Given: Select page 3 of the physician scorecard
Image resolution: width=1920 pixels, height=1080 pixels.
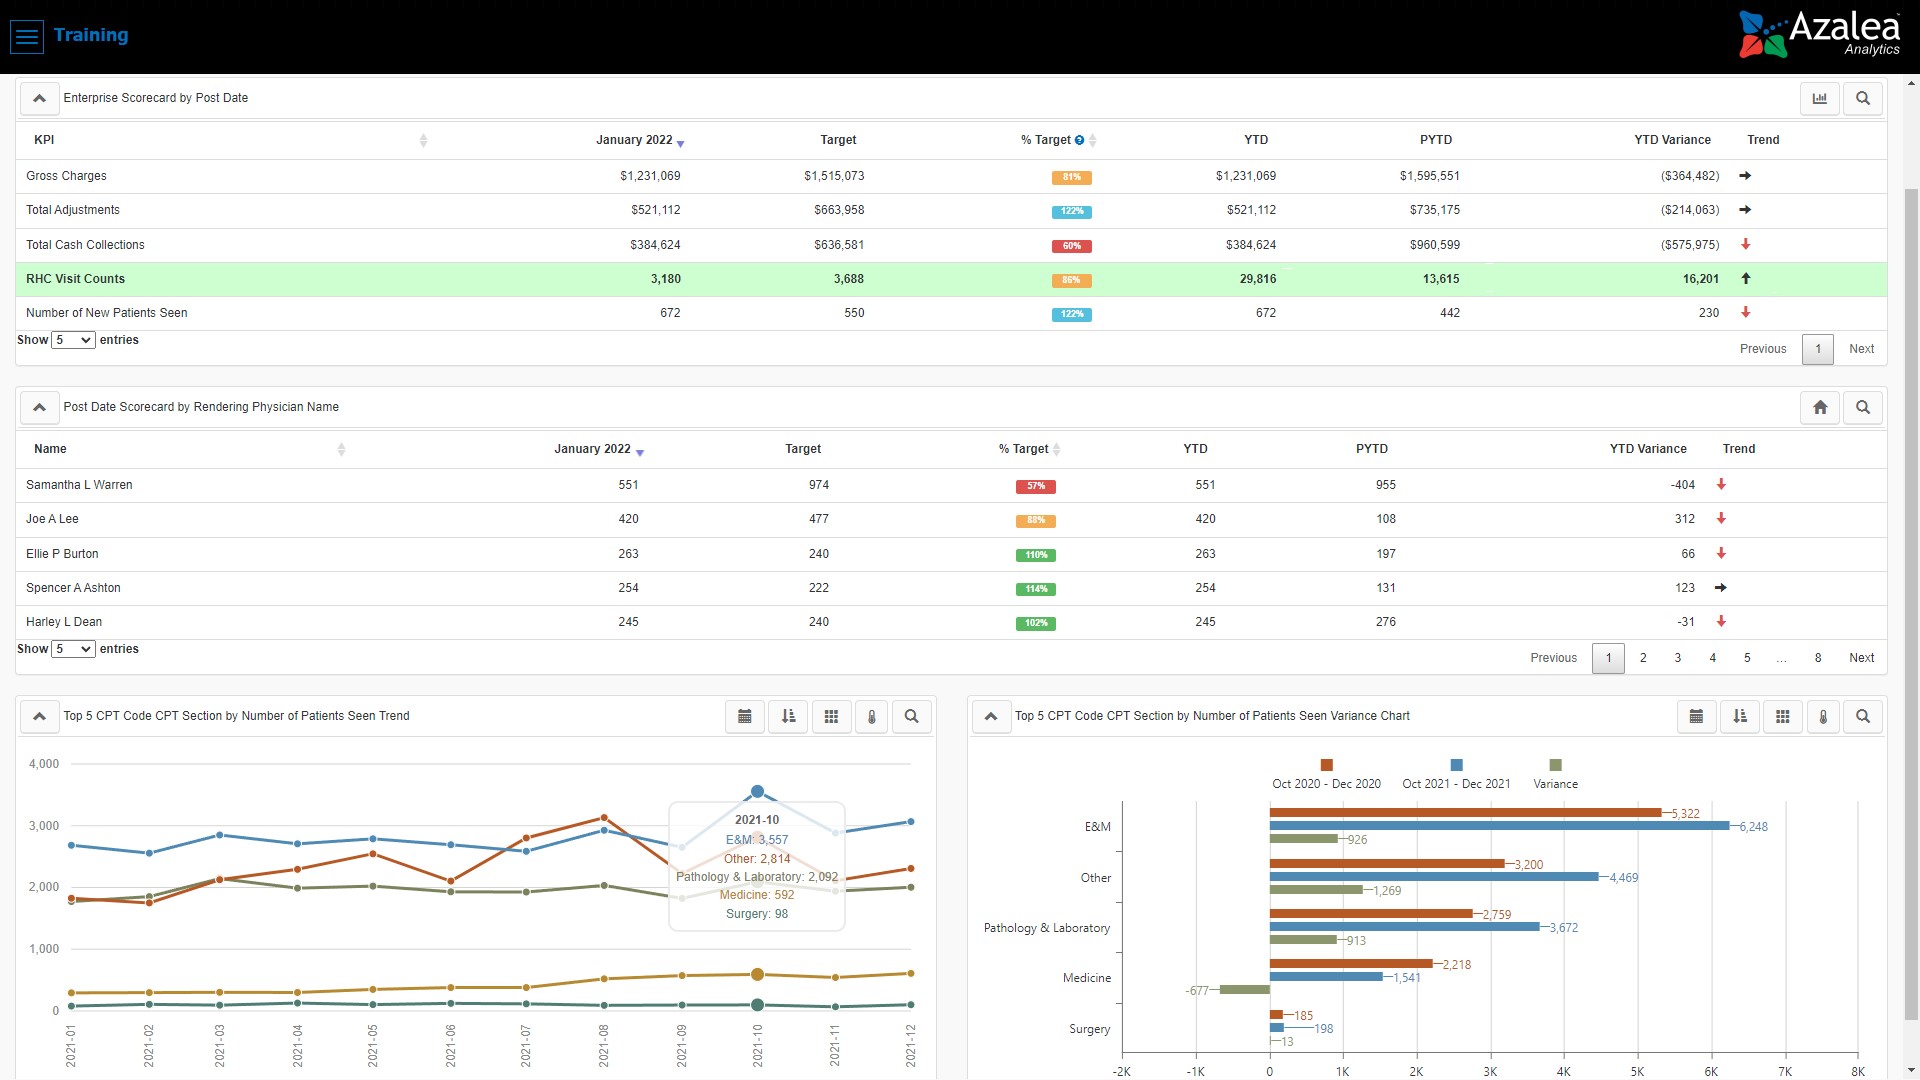Looking at the screenshot, I should coord(1677,658).
